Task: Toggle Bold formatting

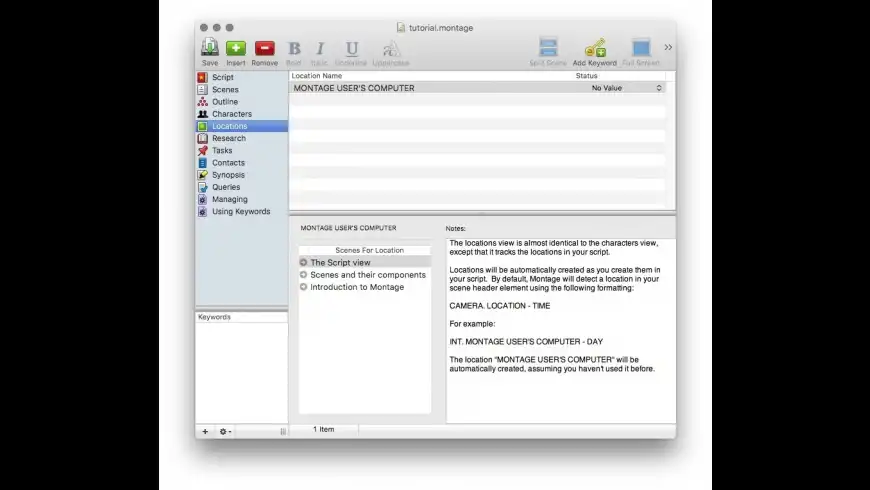Action: tap(294, 48)
